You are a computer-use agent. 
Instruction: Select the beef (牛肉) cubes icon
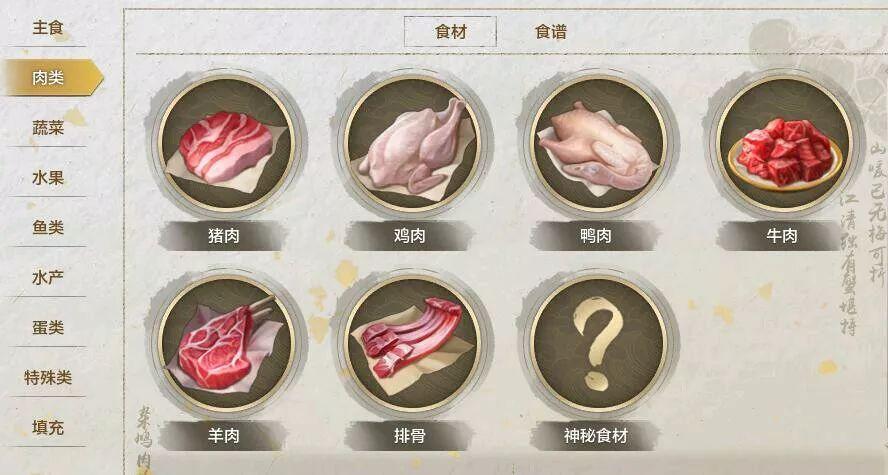(784, 144)
